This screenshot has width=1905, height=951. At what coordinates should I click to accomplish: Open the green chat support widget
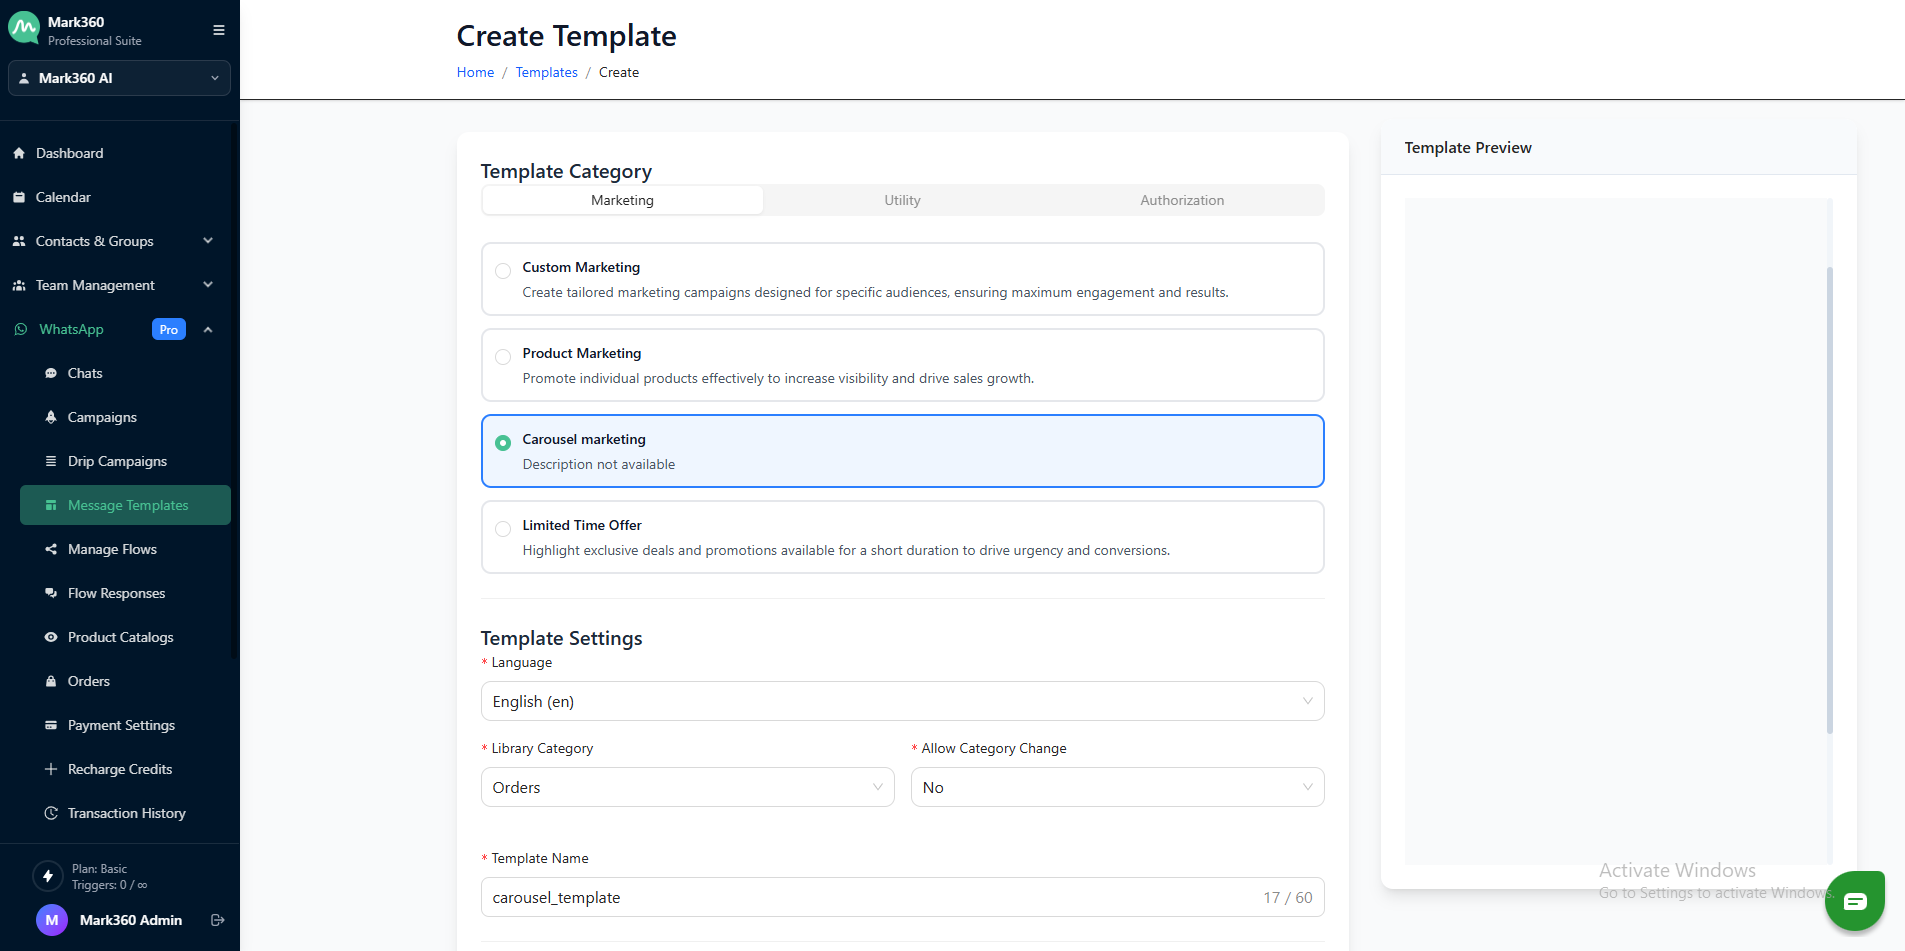click(1854, 901)
